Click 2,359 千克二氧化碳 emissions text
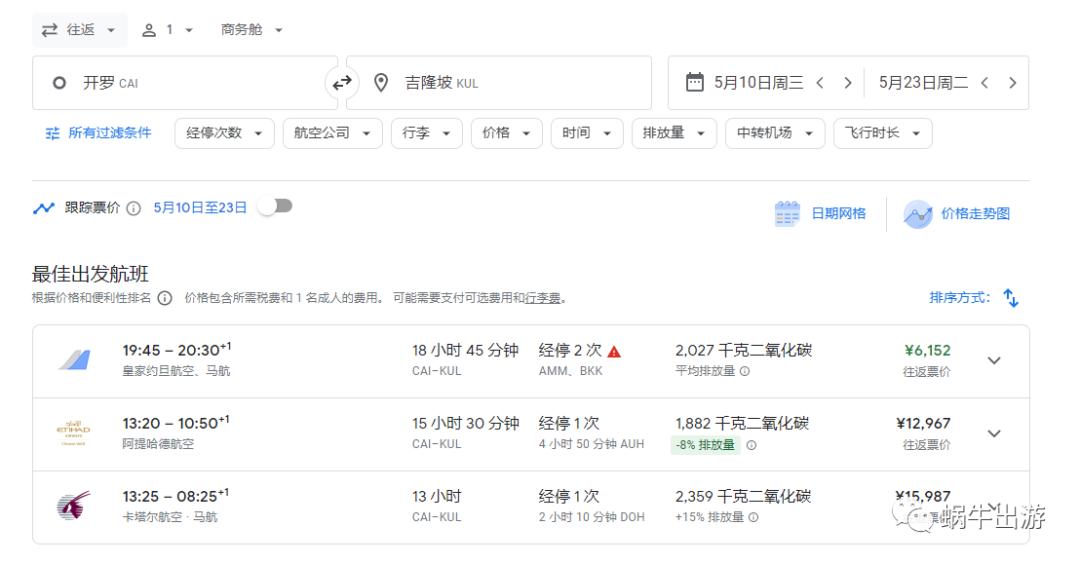1080x564 pixels. click(743, 497)
